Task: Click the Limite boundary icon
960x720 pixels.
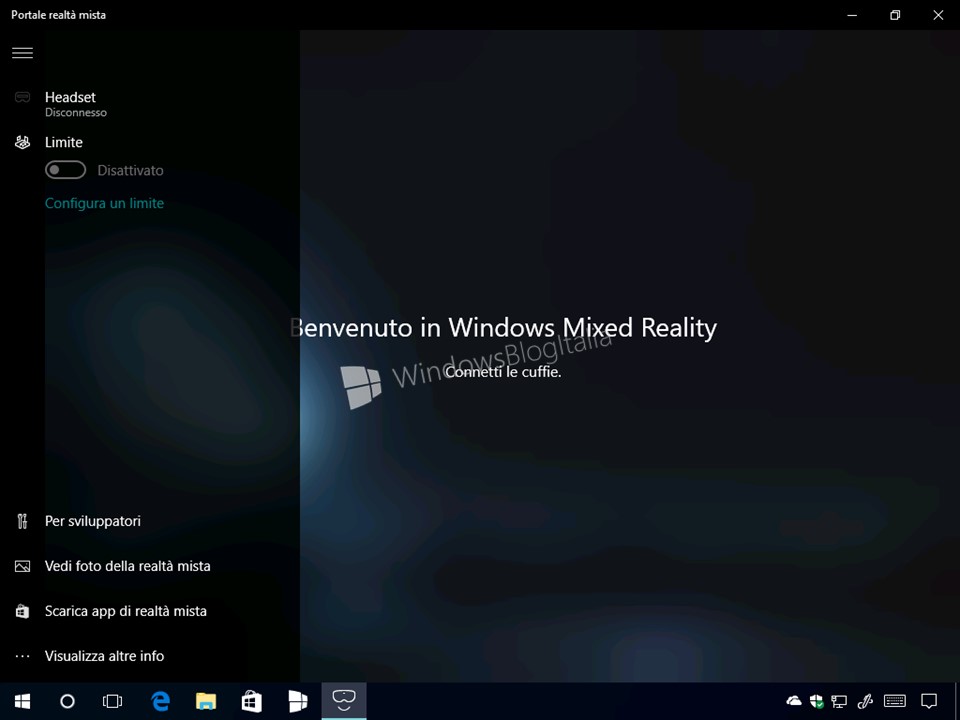Action: 23,142
